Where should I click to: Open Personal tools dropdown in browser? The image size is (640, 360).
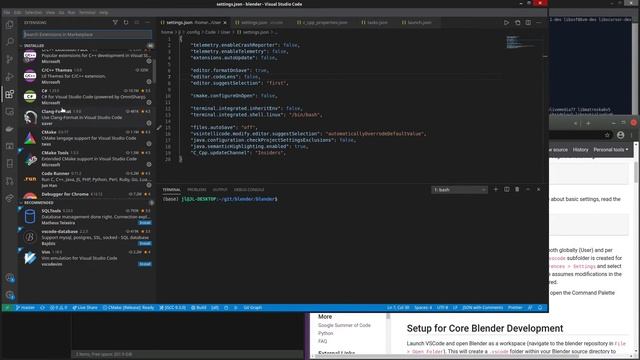pos(611,150)
